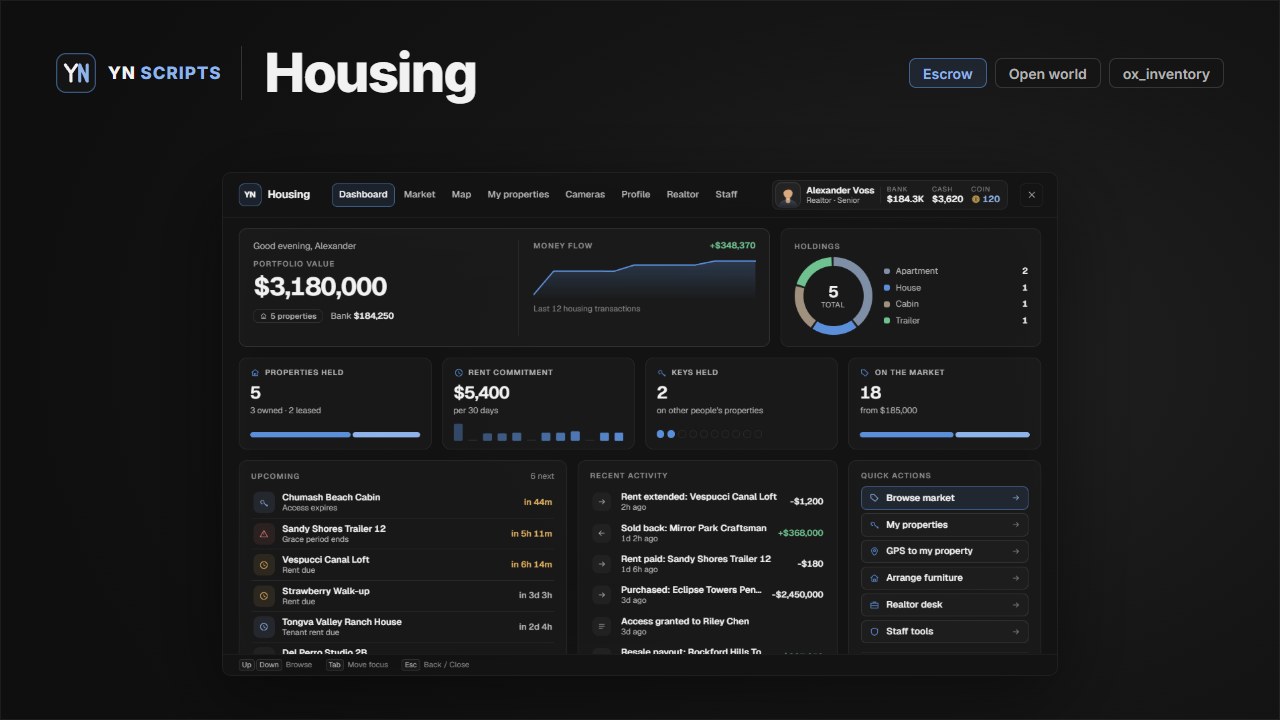Switch to the Market tab
Viewport: 1280px width, 720px height.
coord(419,195)
